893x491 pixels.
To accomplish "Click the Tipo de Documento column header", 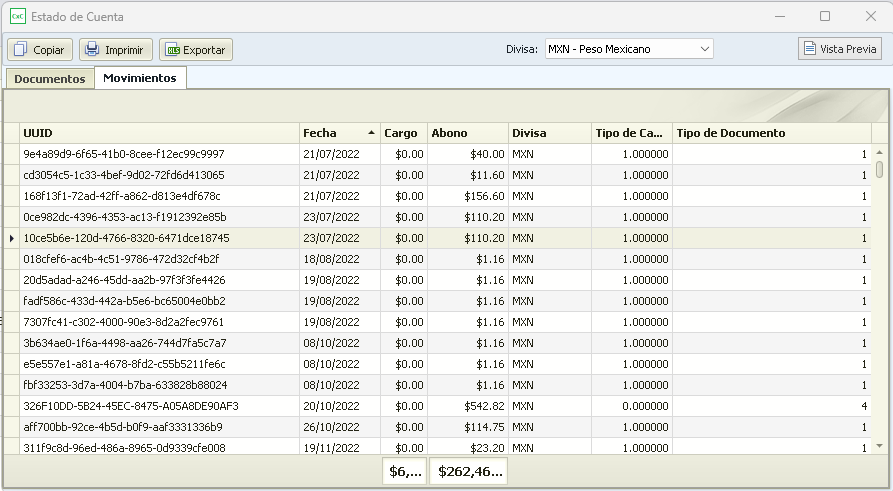I will tap(770, 133).
